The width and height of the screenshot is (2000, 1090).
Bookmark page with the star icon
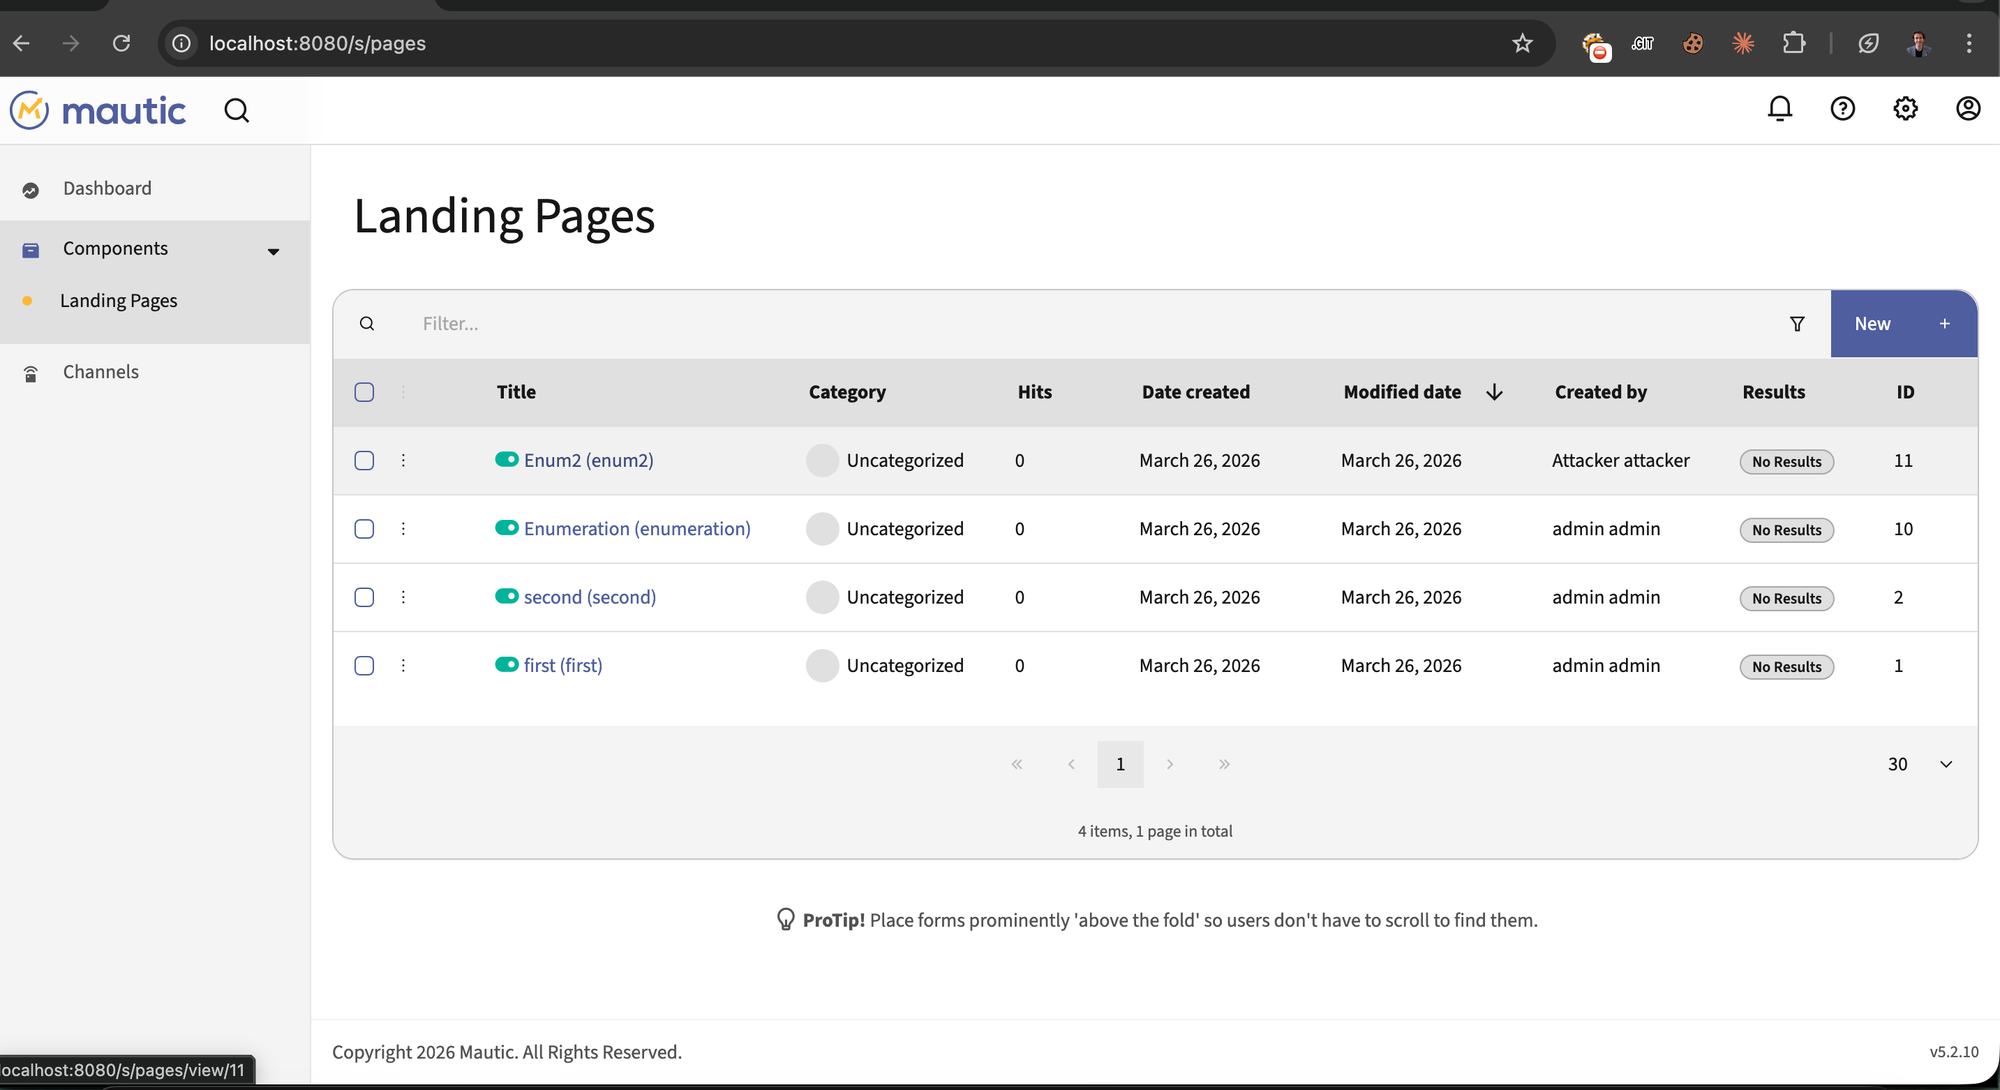click(x=1522, y=43)
